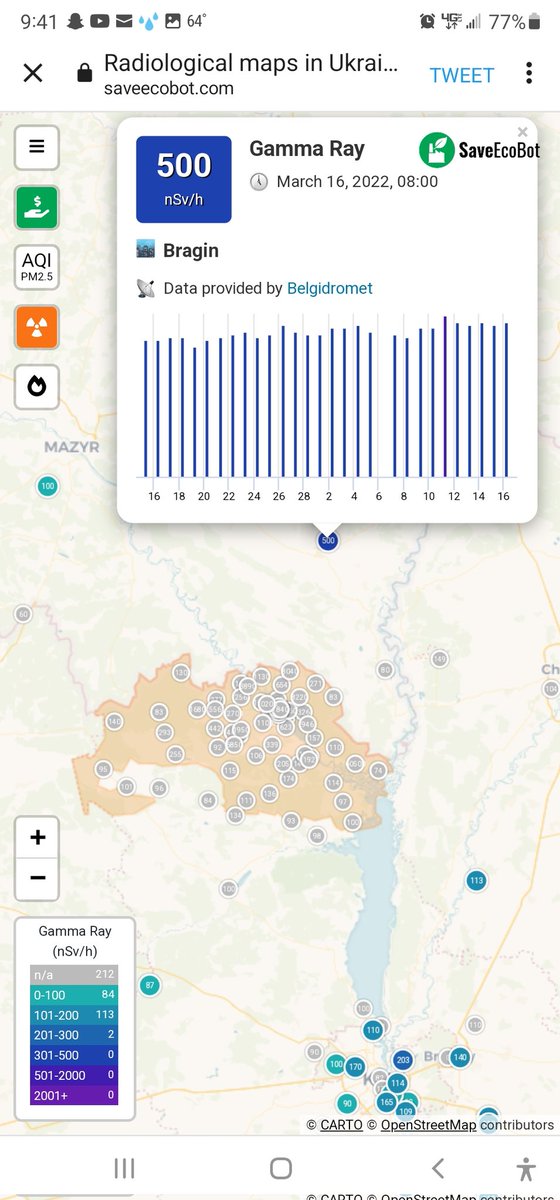Tap the TWEET button
The height and width of the screenshot is (1200, 560).
coord(462,75)
